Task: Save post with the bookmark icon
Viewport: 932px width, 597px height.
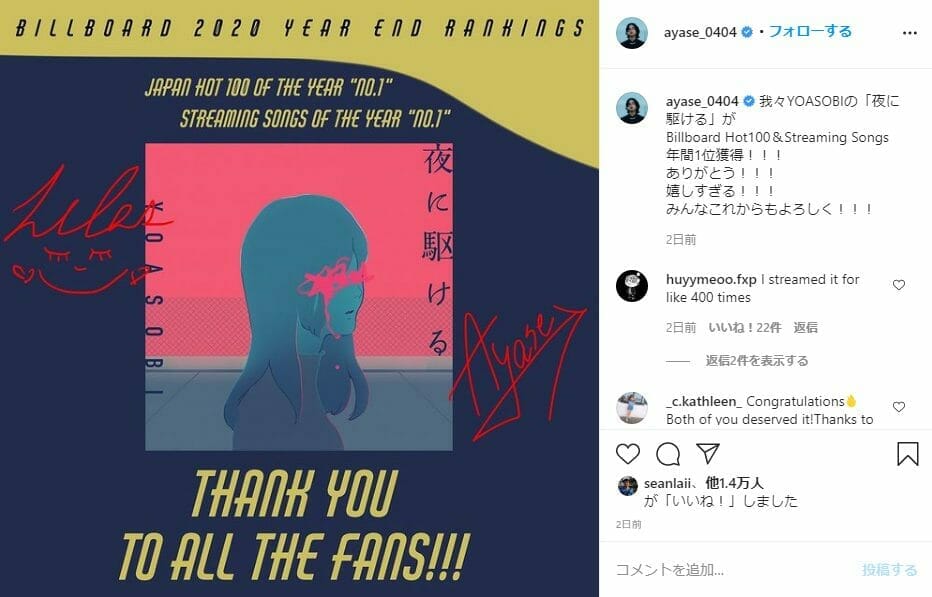Action: tap(908, 454)
